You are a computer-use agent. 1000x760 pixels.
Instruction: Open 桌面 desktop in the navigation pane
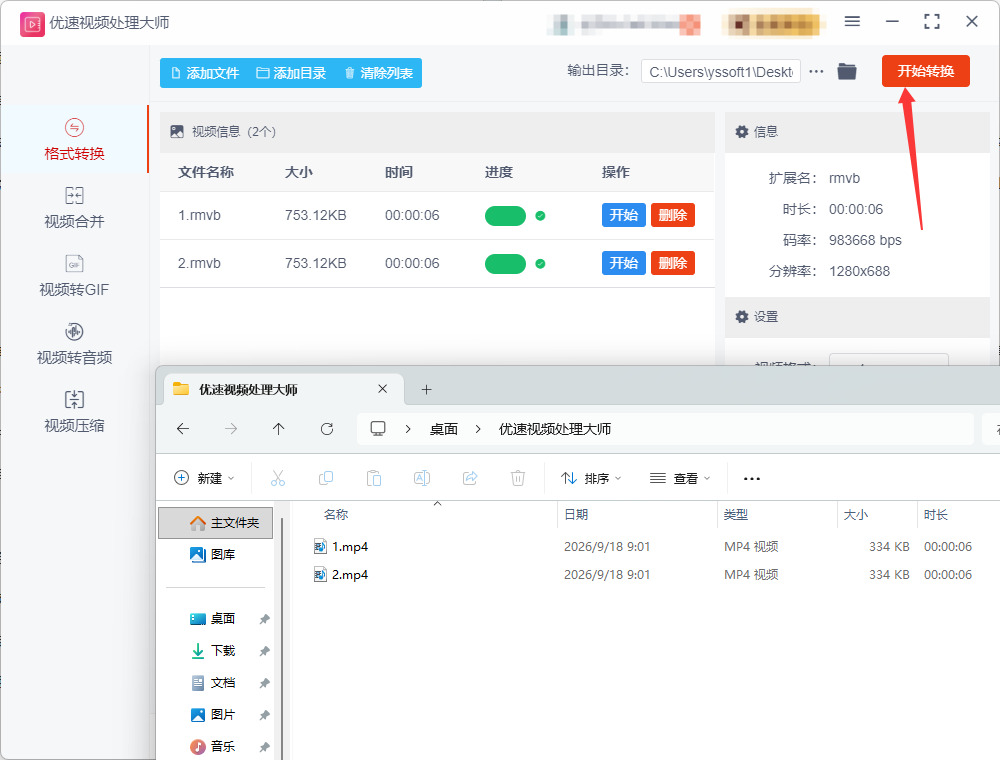(x=213, y=618)
